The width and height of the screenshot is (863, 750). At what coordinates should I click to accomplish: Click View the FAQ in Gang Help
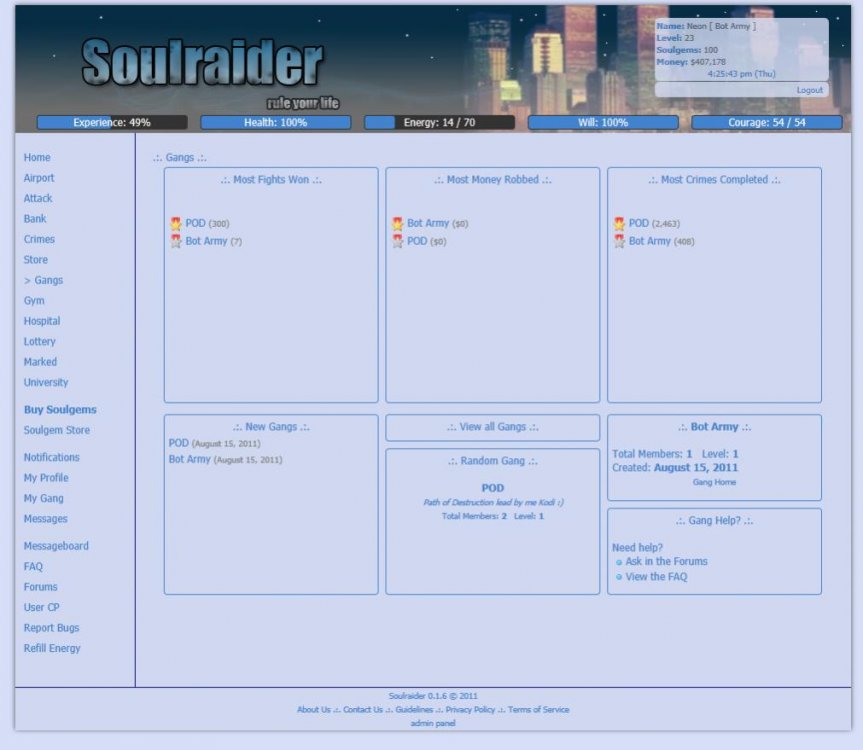click(x=656, y=577)
